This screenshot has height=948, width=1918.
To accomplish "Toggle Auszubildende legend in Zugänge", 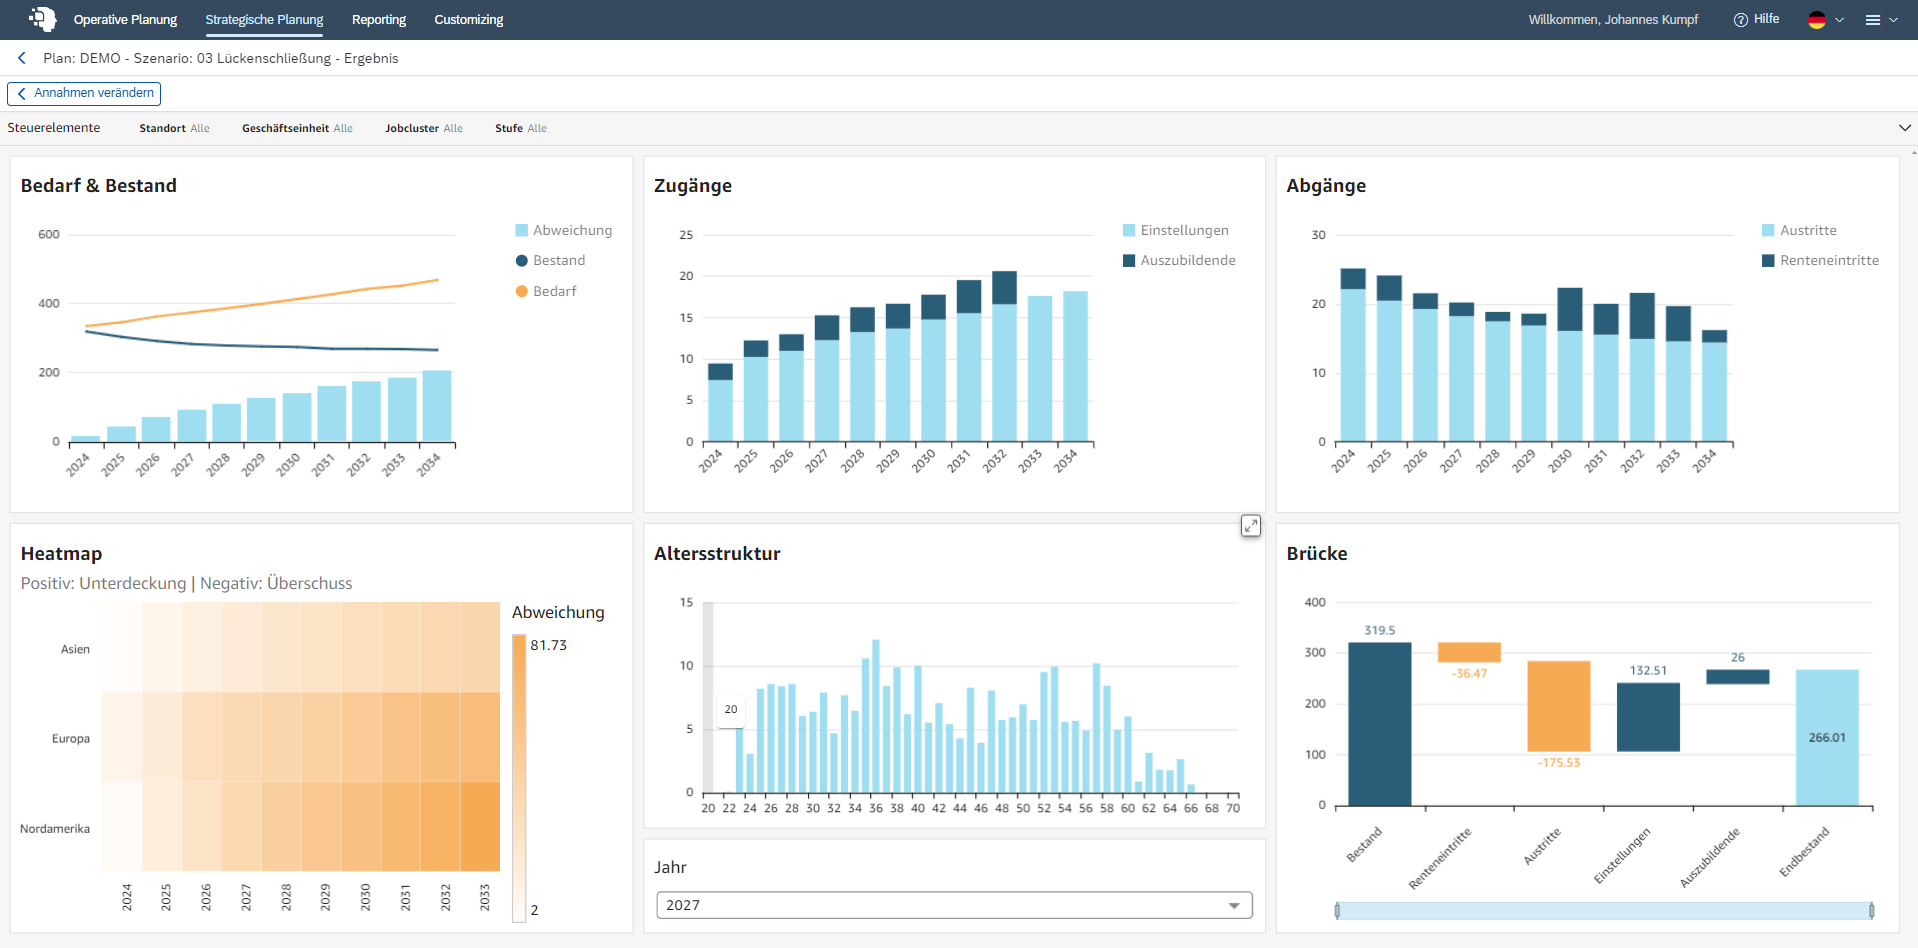I will 1179,260.
